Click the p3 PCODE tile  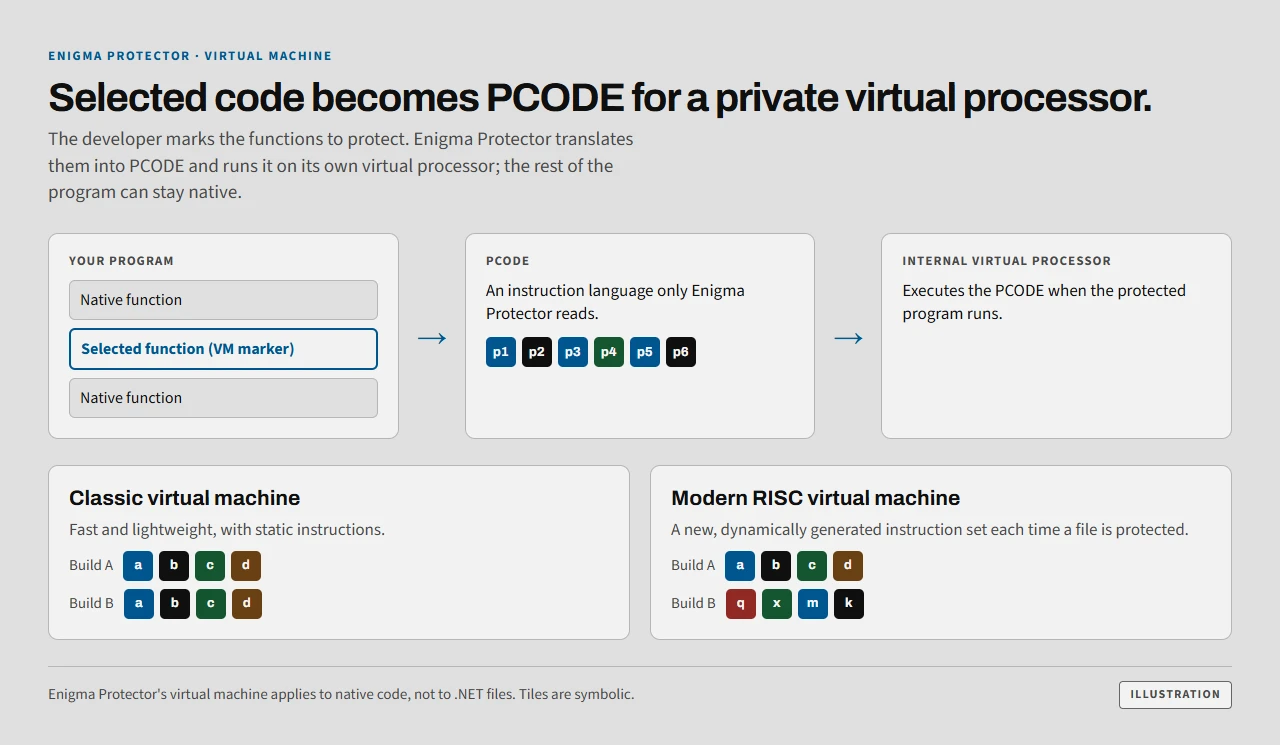(573, 352)
